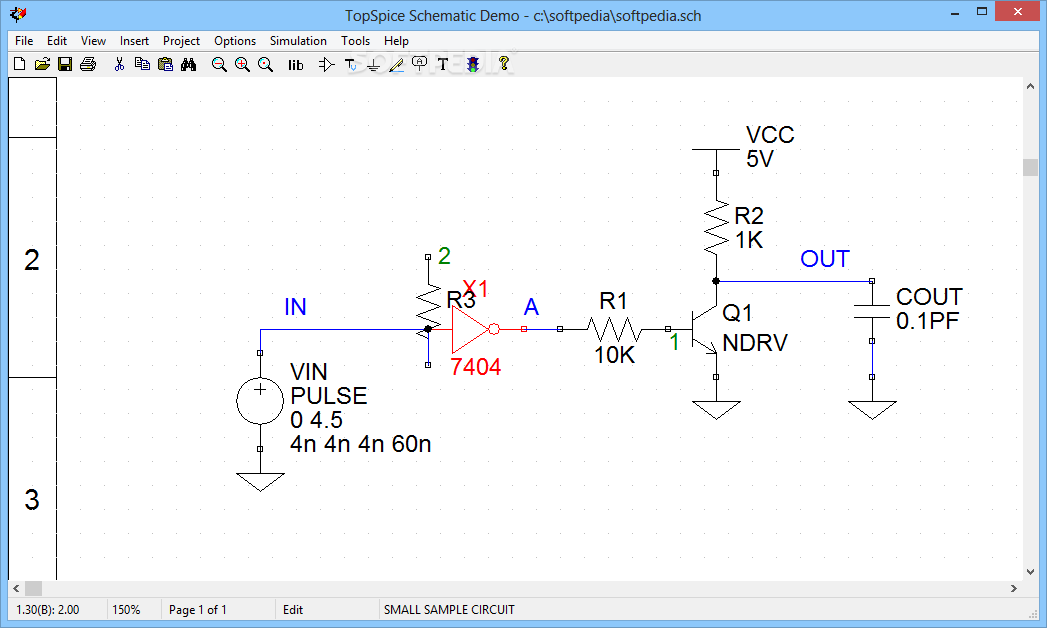Click the horizontal scrollbar thumb
This screenshot has width=1047, height=628.
(x=33, y=589)
